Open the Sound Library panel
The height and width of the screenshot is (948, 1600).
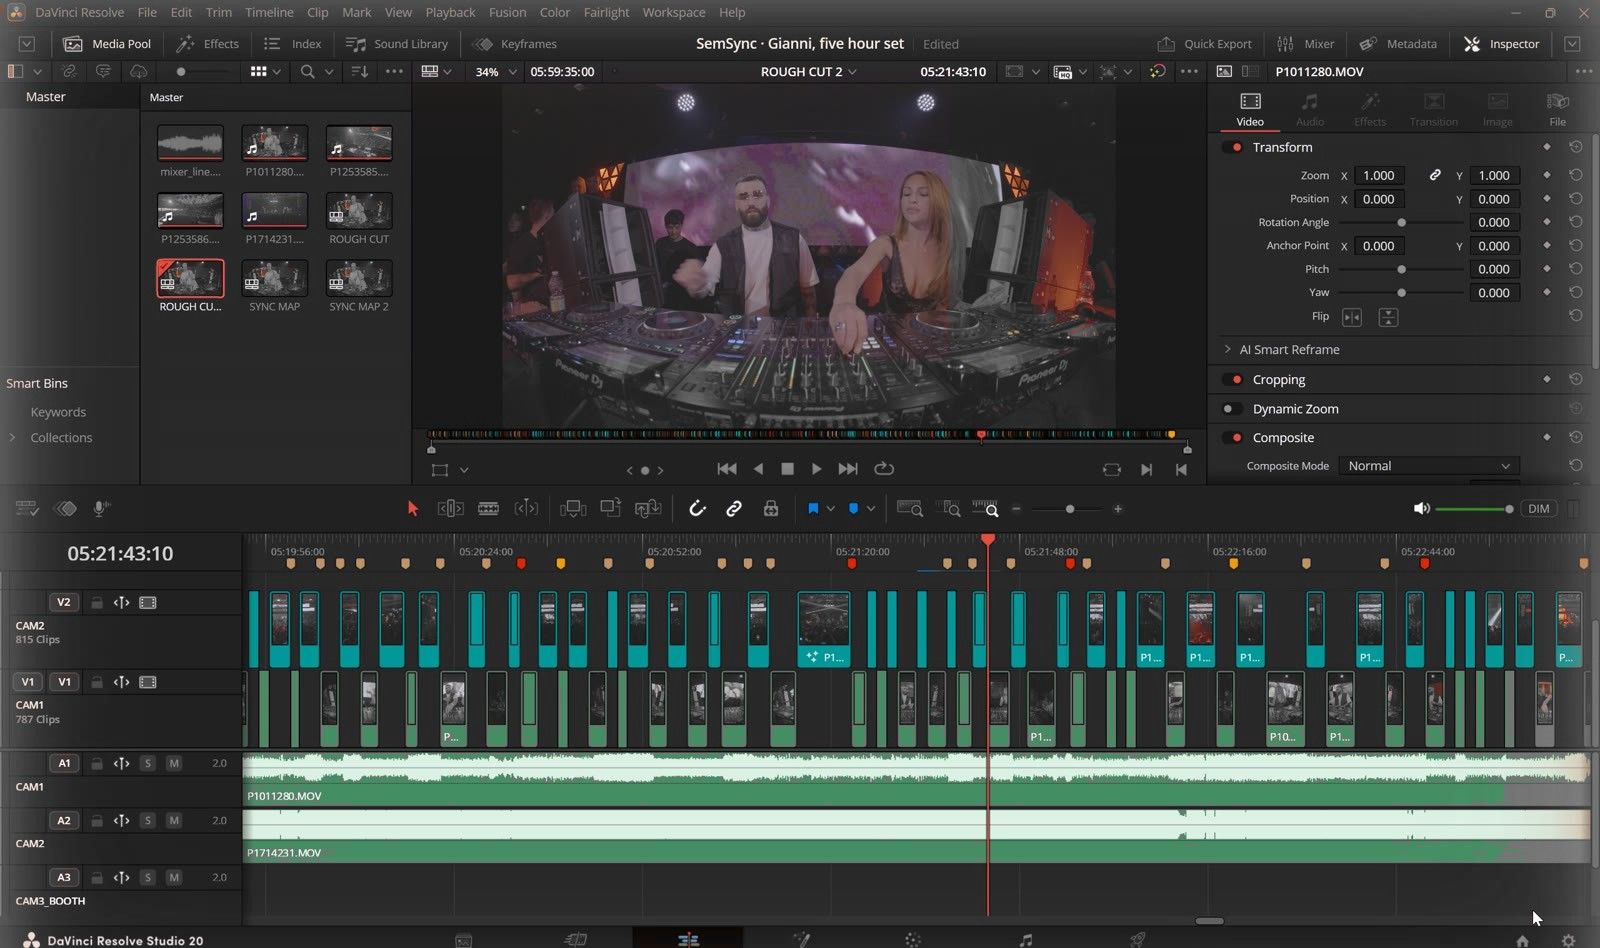[397, 44]
